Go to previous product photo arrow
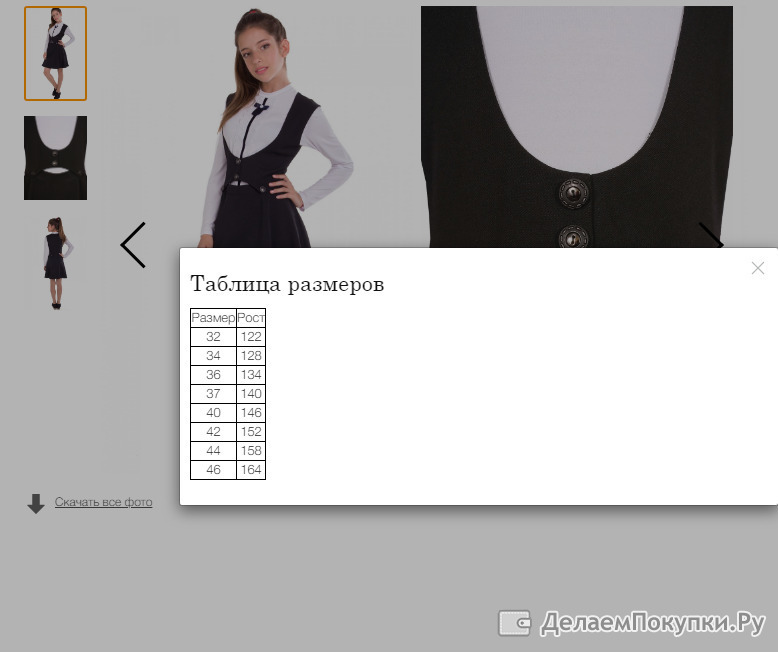The image size is (778, 652). pos(133,245)
